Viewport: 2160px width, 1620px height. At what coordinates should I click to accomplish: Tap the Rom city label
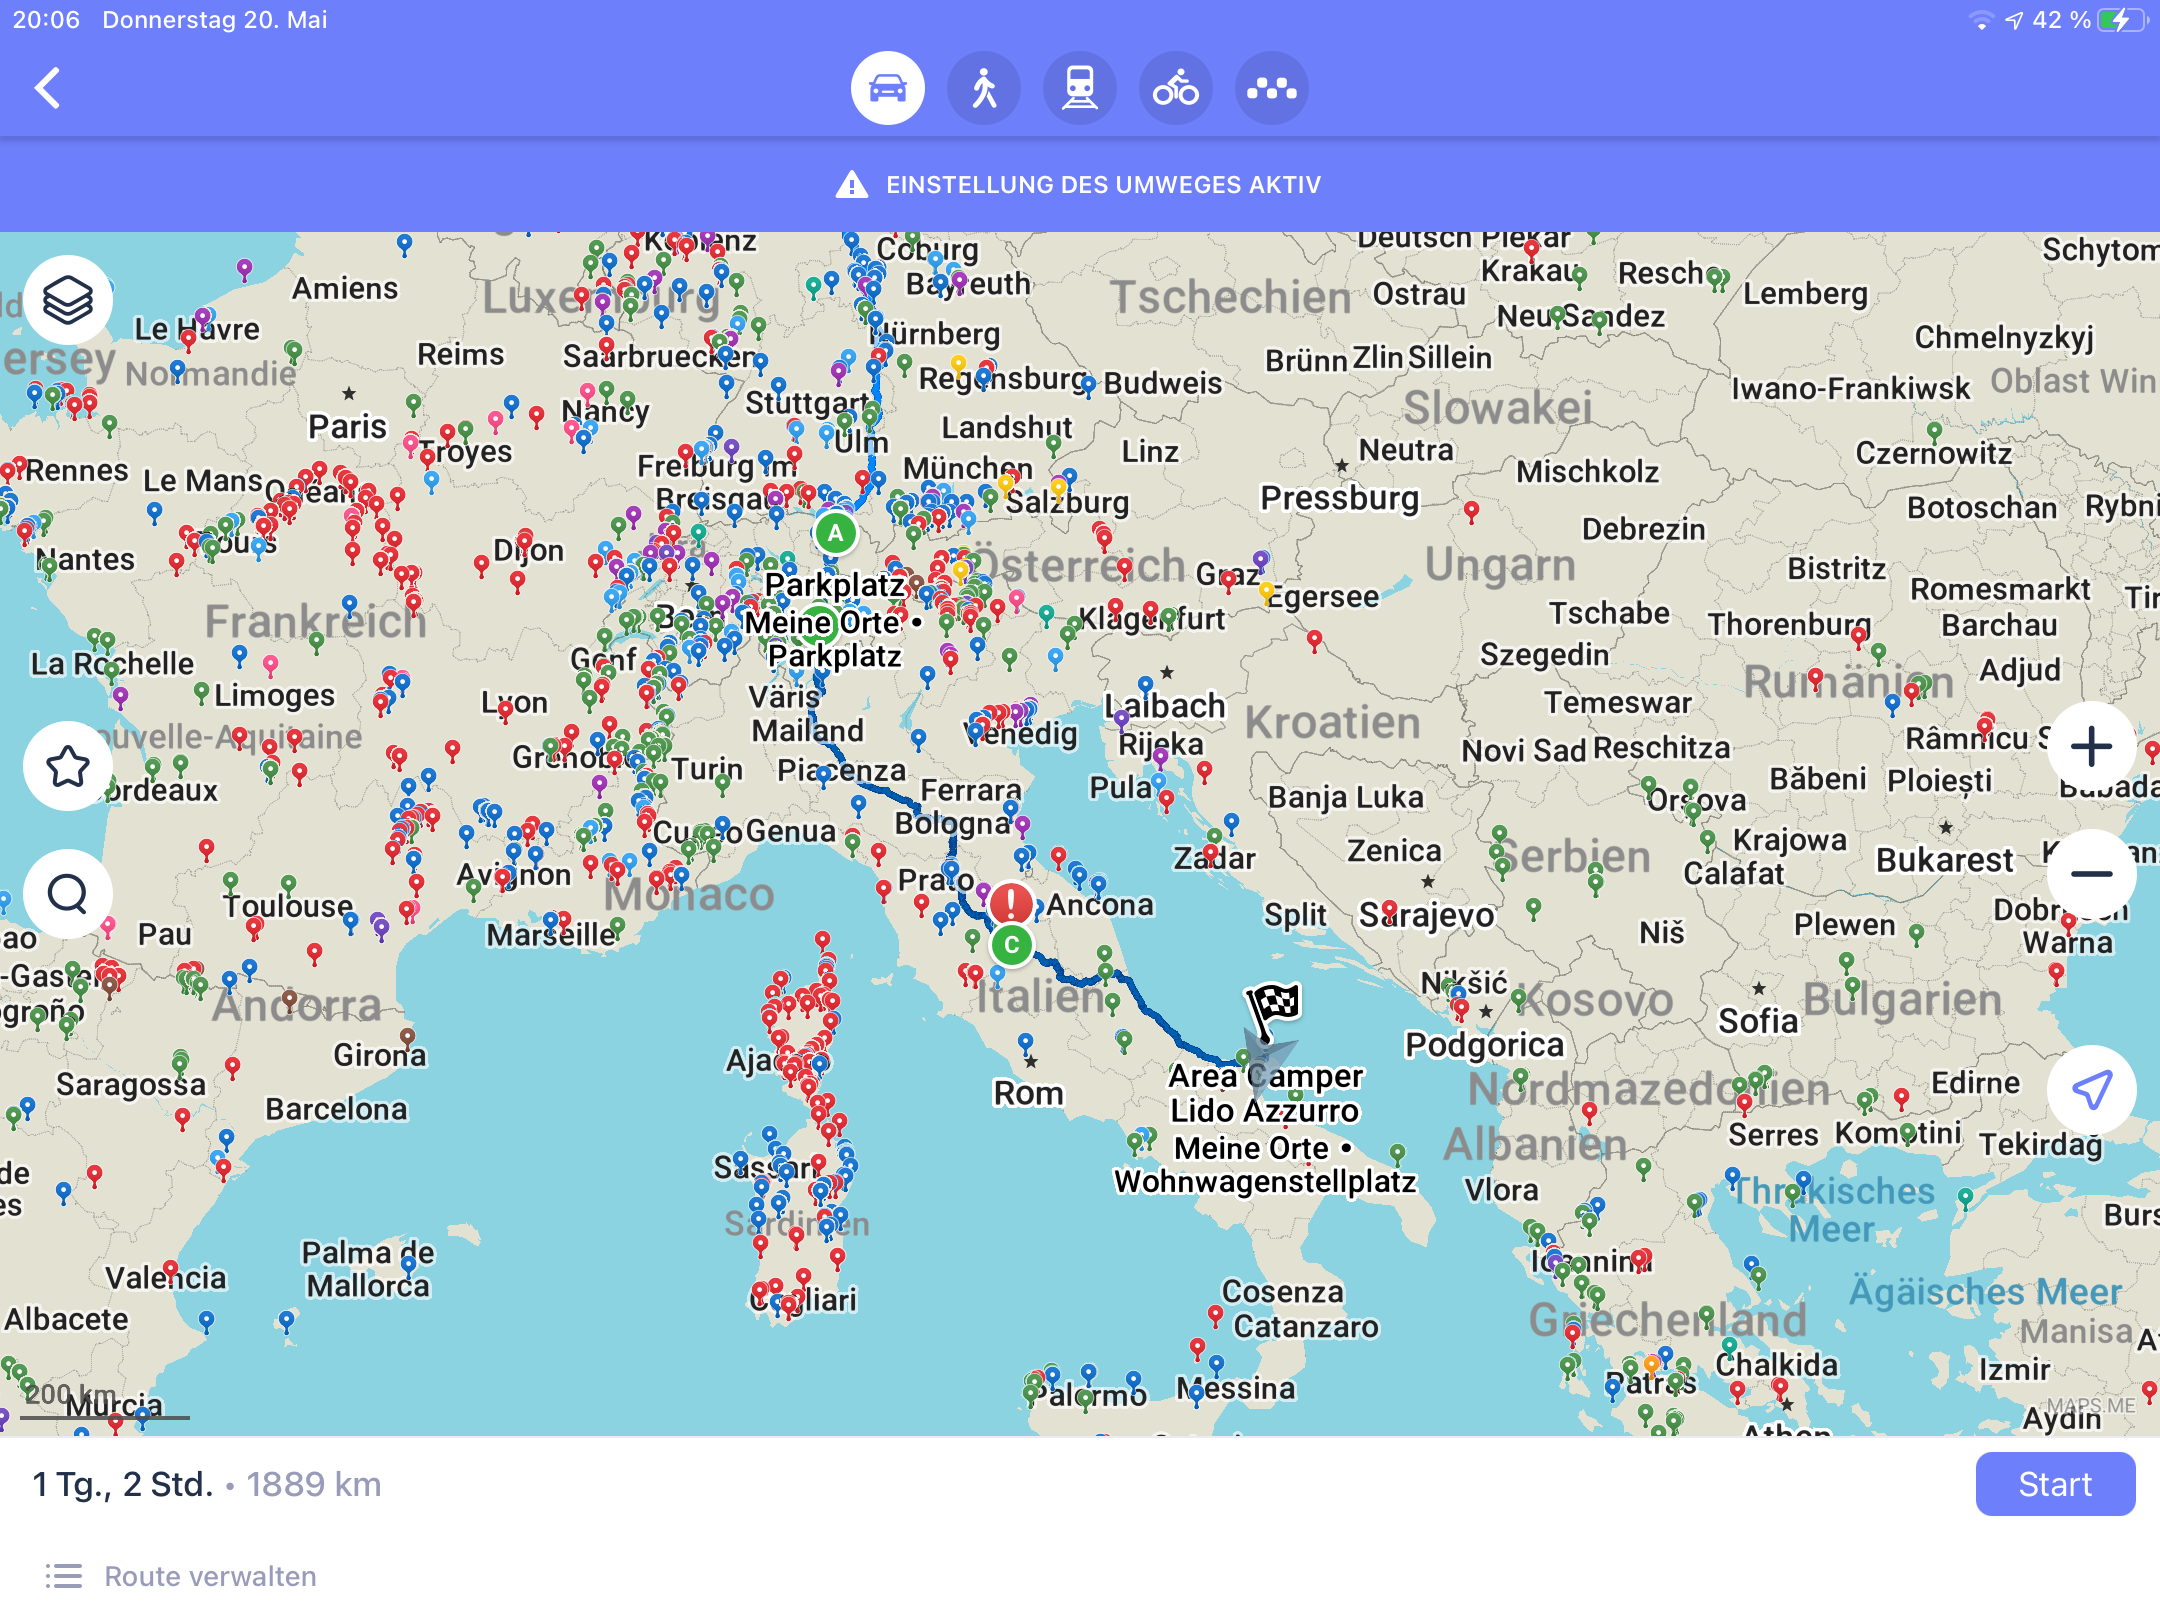click(x=1028, y=1093)
